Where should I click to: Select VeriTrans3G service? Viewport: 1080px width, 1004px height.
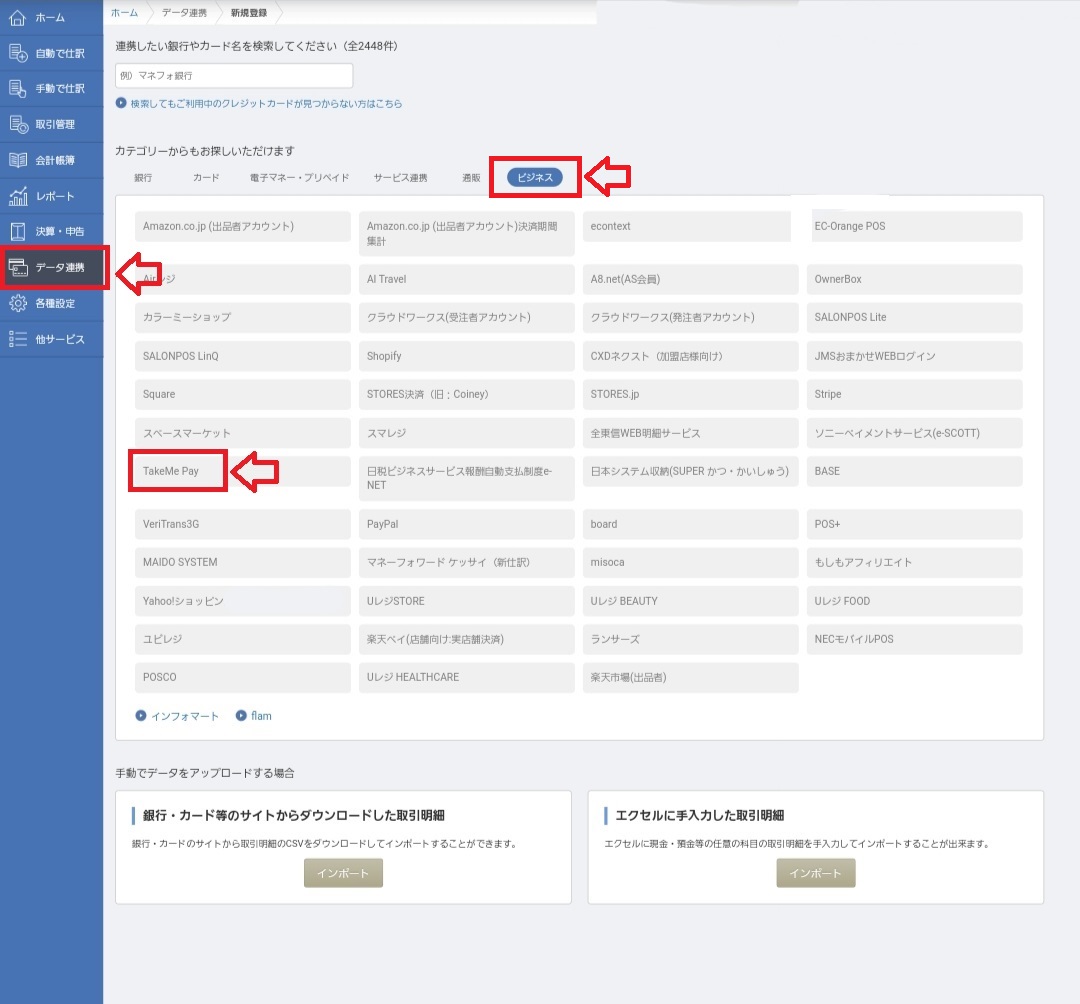coord(242,525)
